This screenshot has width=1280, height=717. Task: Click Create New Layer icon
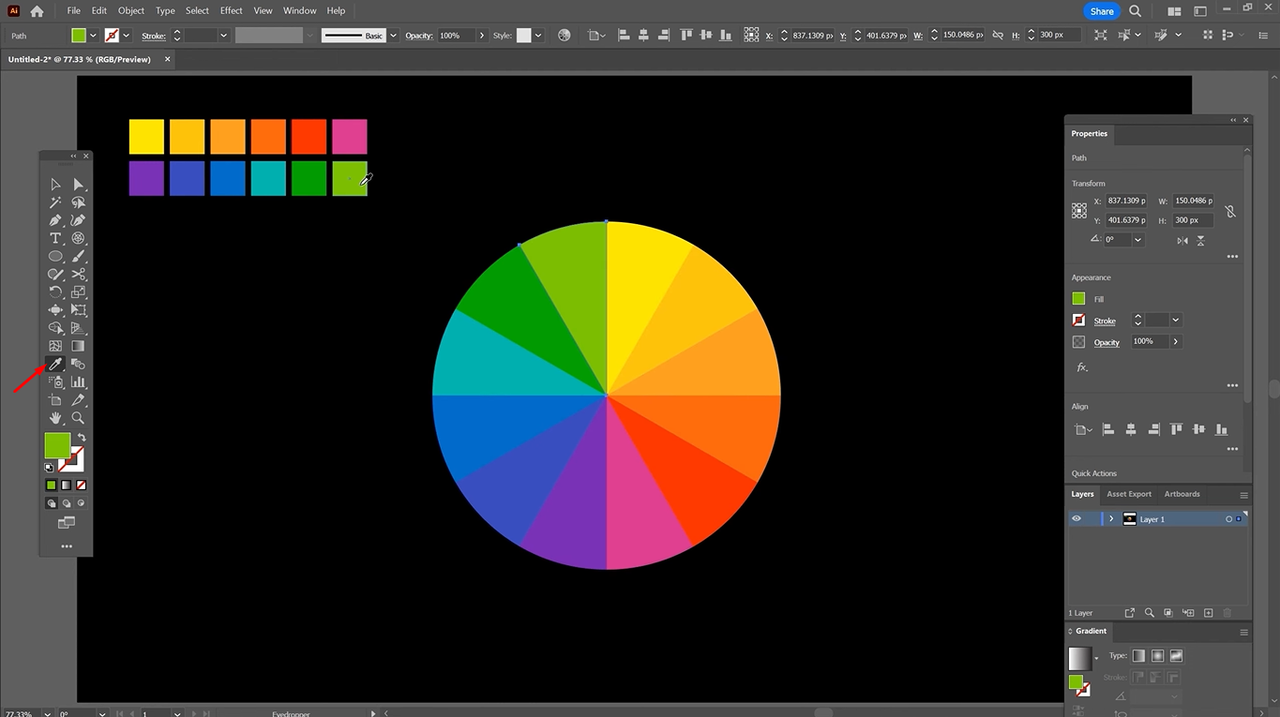tap(1208, 612)
